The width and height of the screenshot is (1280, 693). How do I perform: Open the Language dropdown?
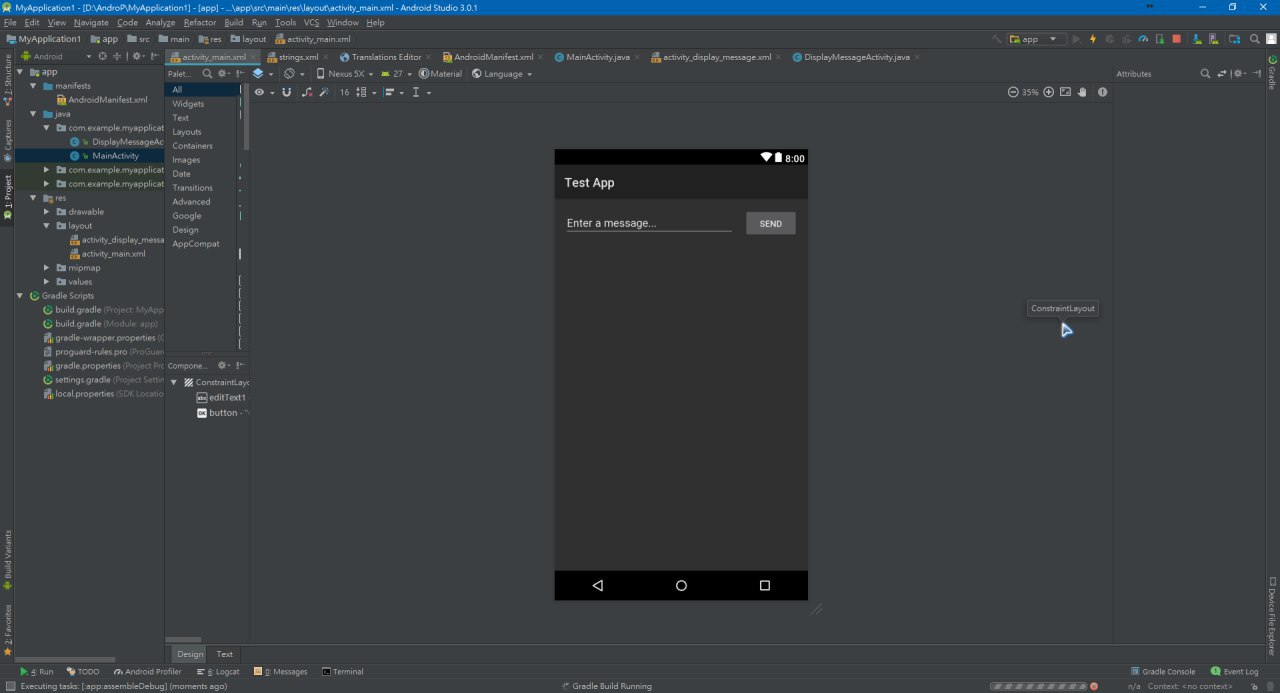pos(502,74)
